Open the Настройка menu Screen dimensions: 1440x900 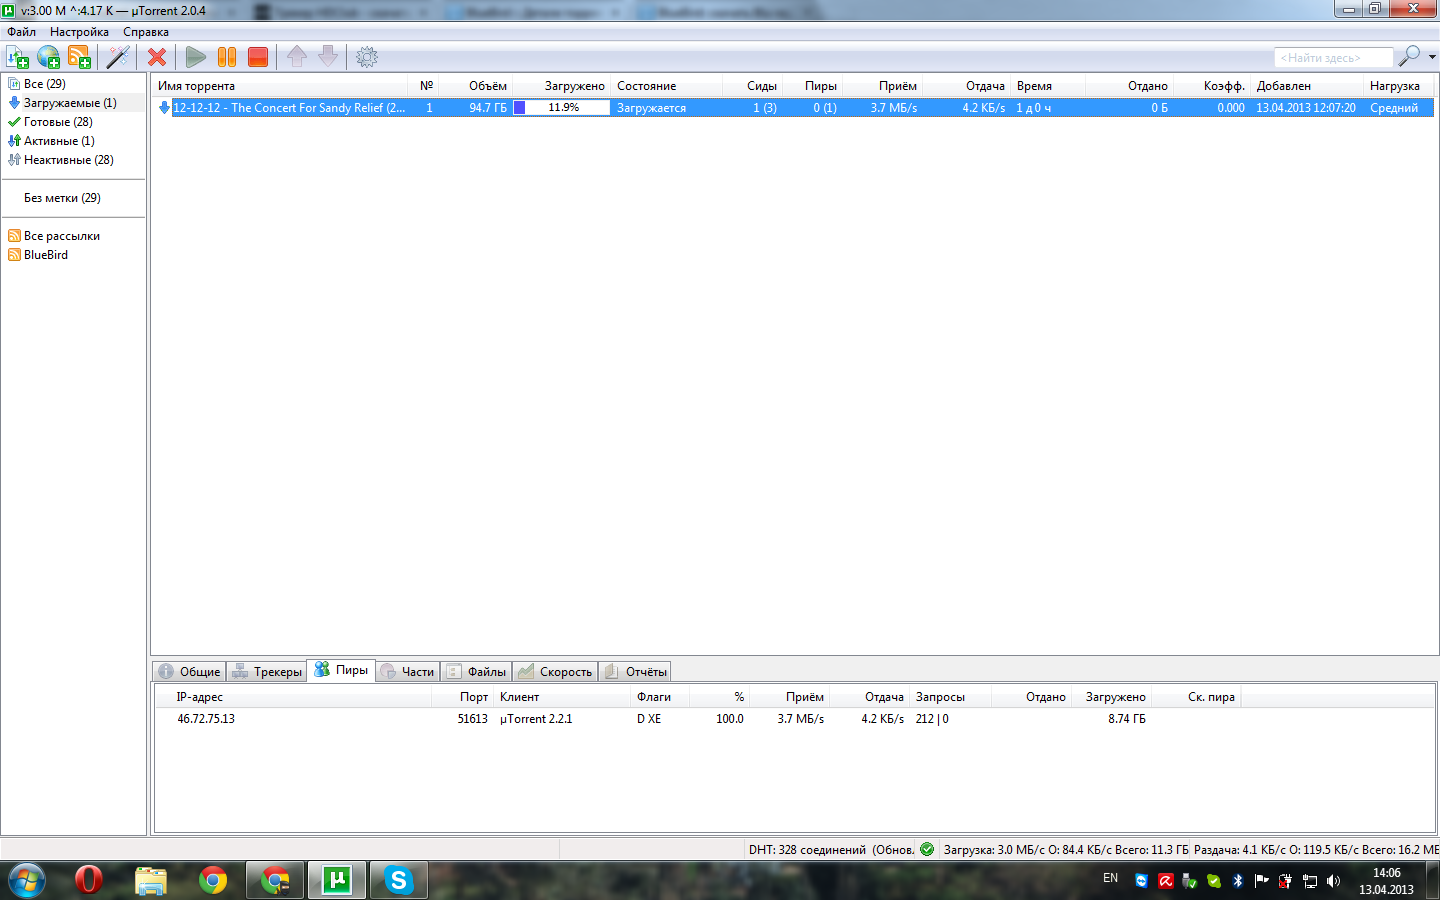(79, 32)
